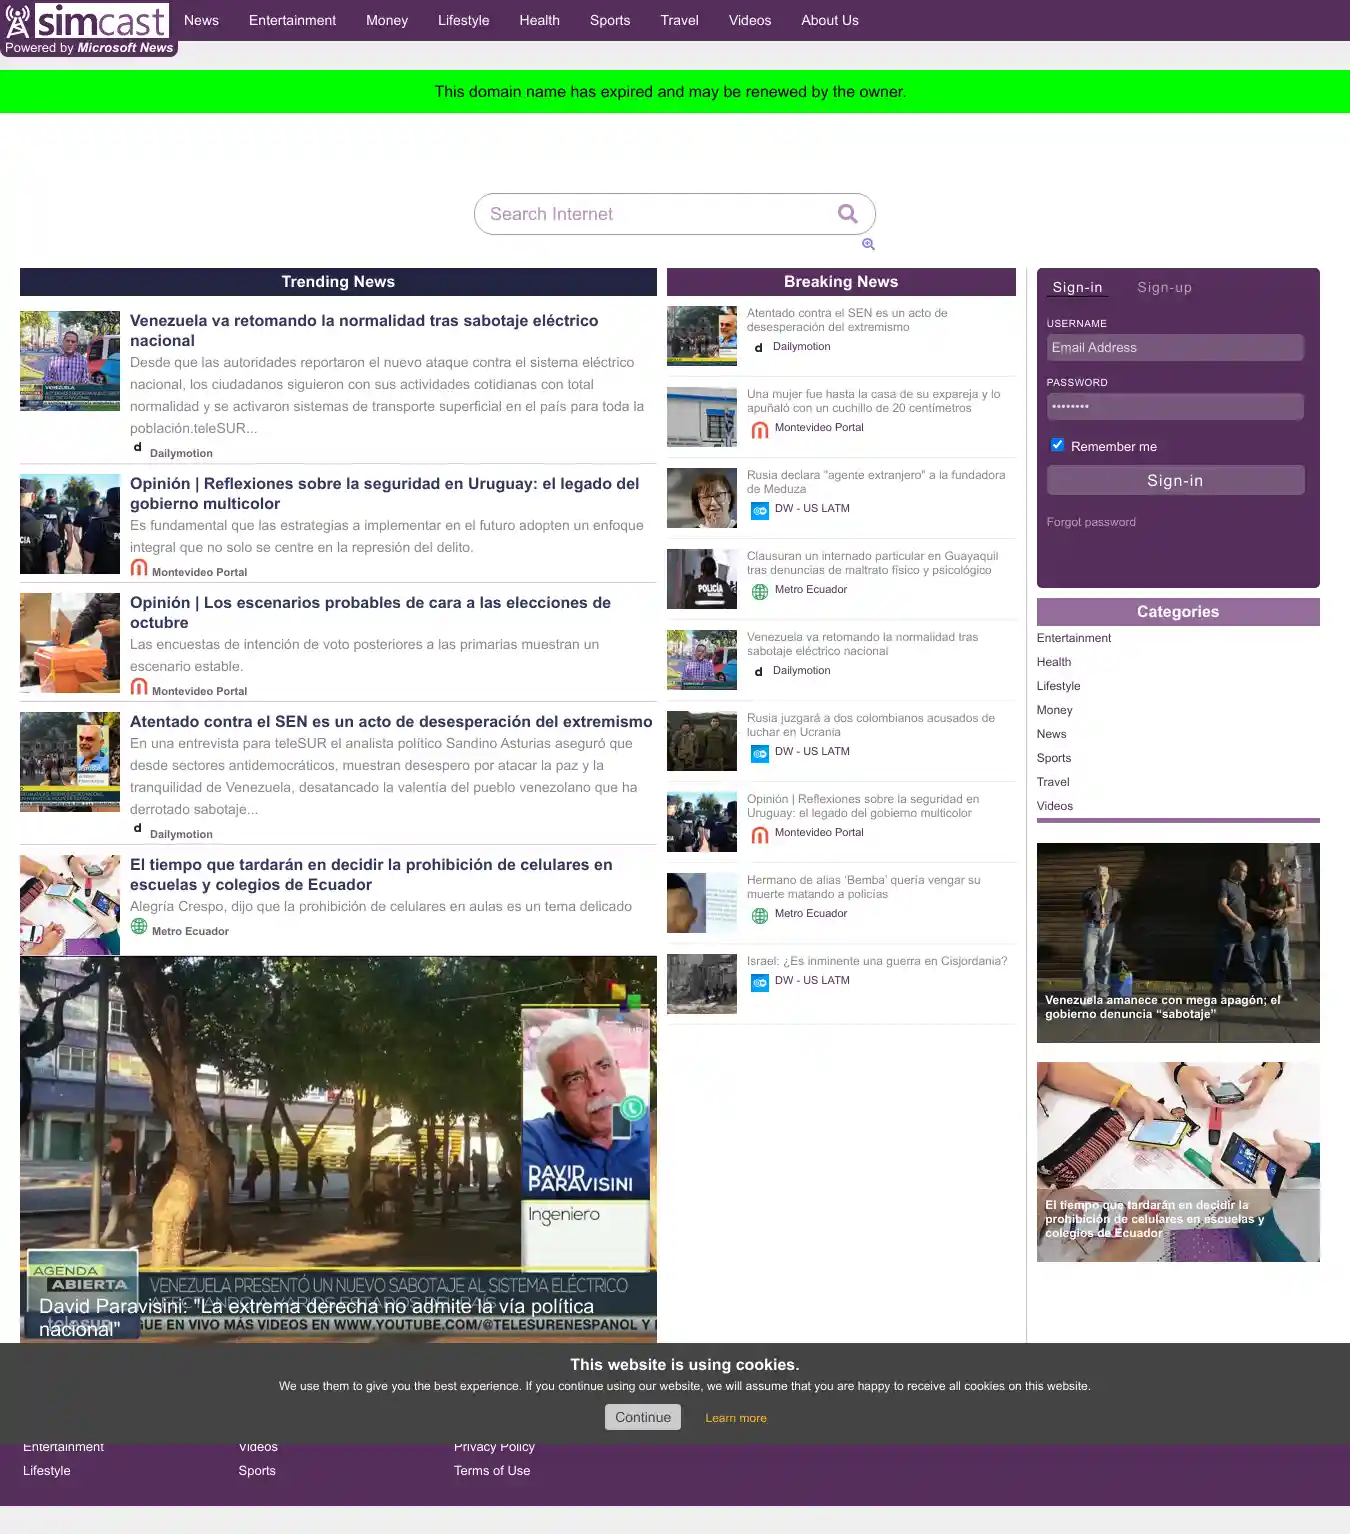Focus the Search Internet input box
This screenshot has height=1534, width=1350.
pos(660,214)
